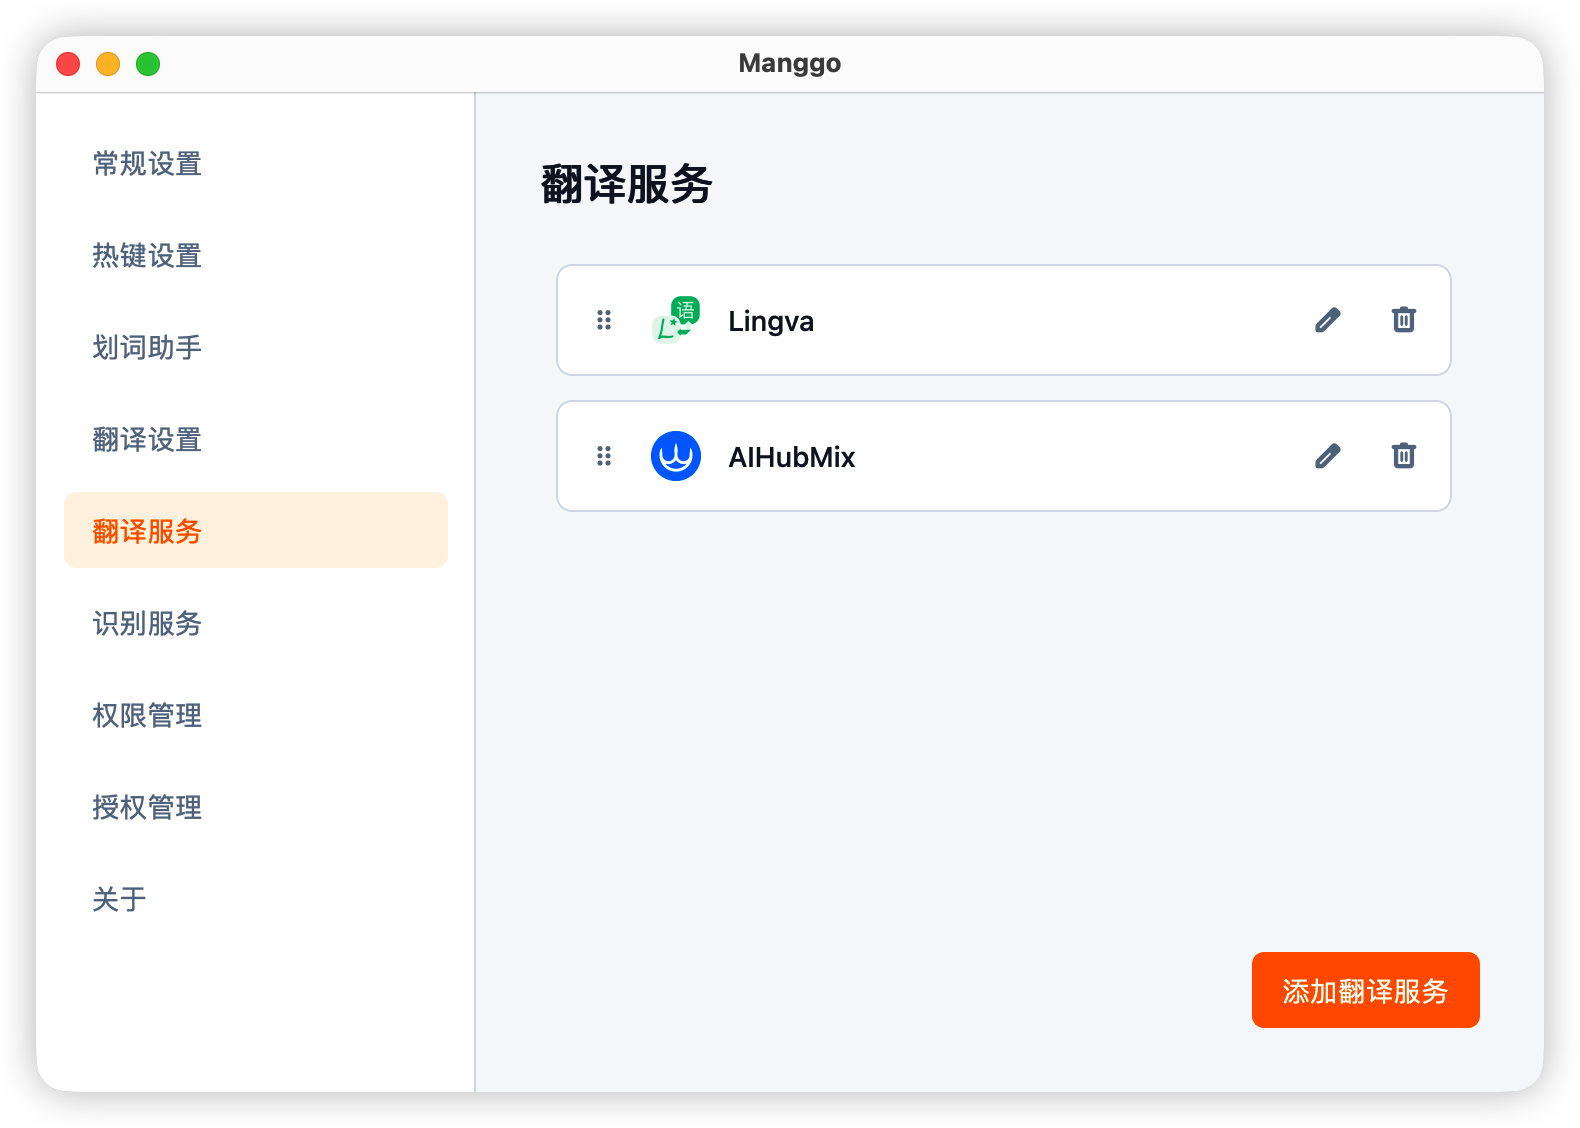The width and height of the screenshot is (1580, 1128).
Task: Switch to 翻译设置 page
Action: pyautogui.click(x=256, y=440)
